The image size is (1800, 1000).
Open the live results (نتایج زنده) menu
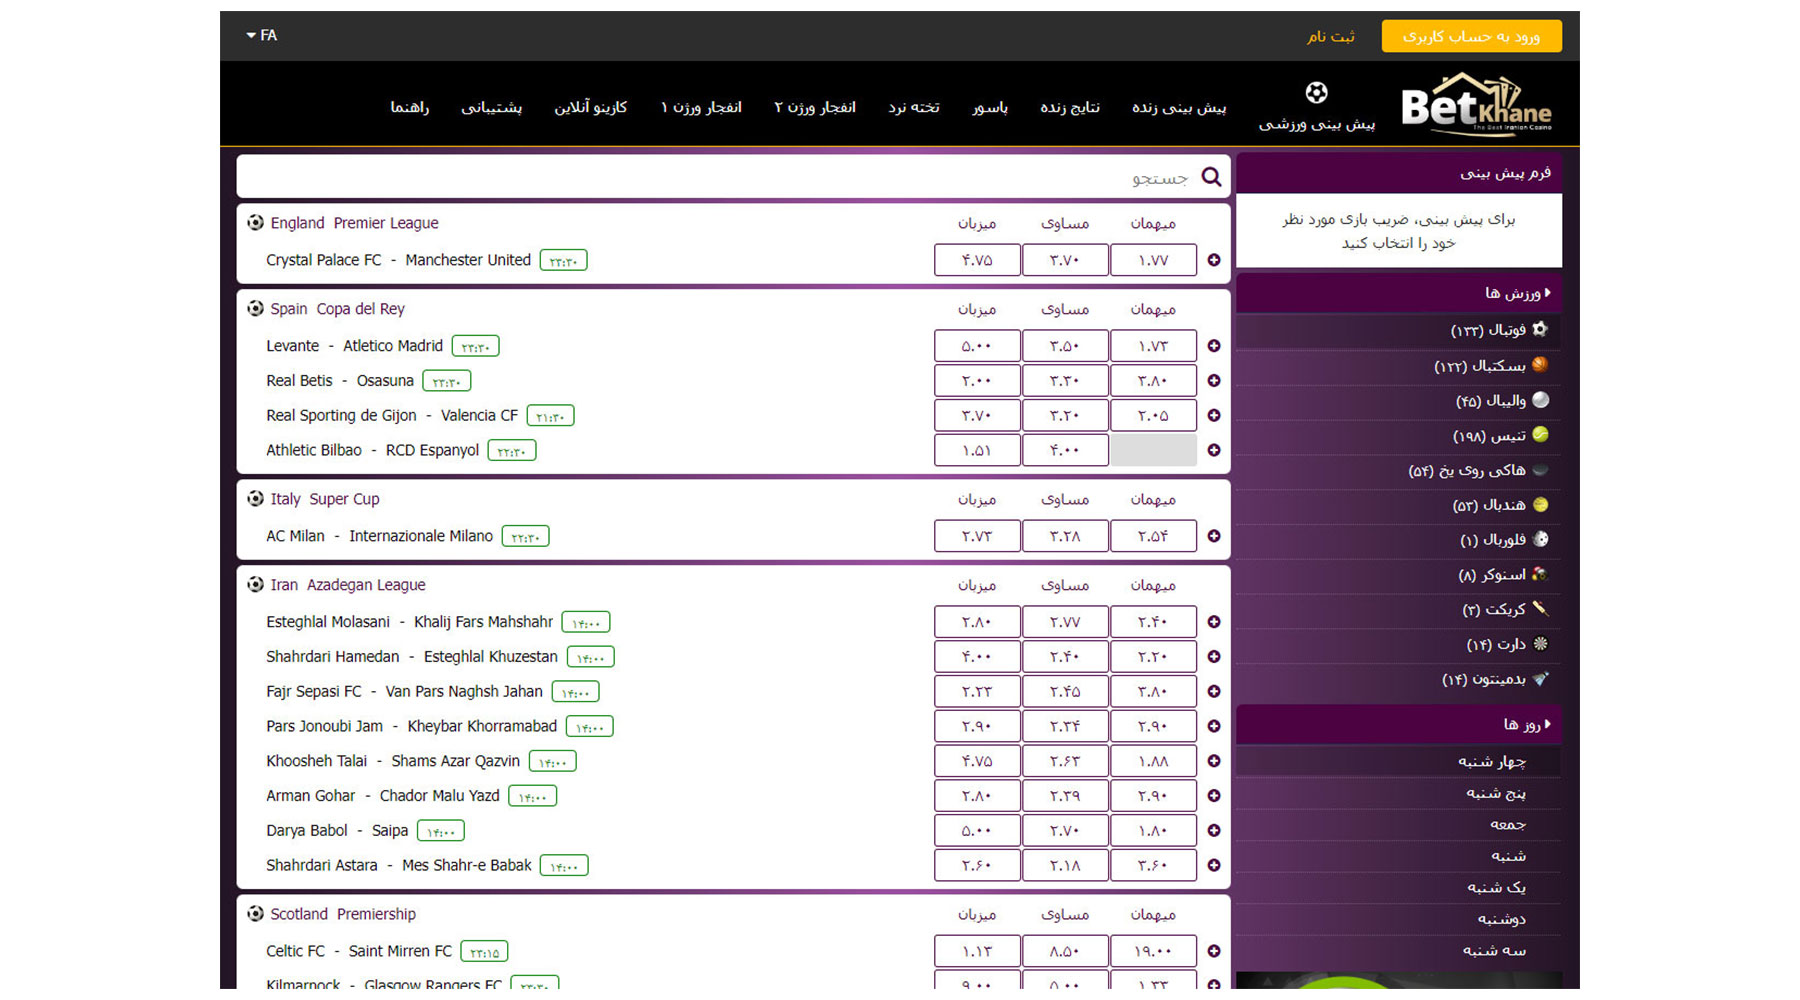pyautogui.click(x=1070, y=107)
